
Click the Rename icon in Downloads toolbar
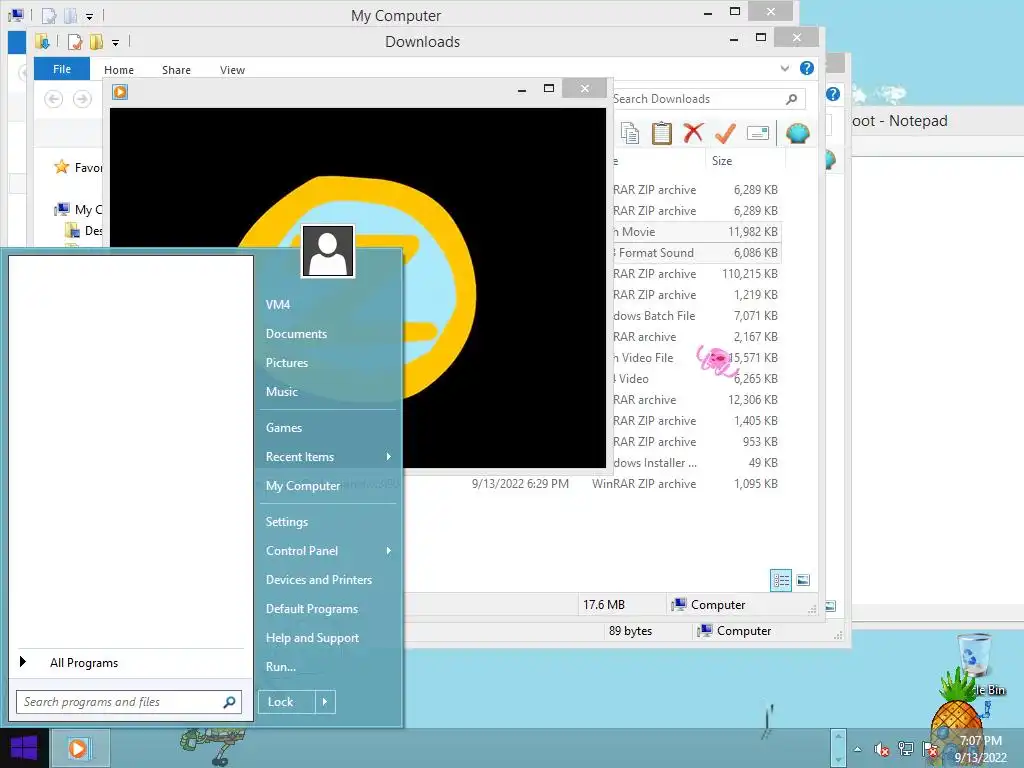[758, 133]
